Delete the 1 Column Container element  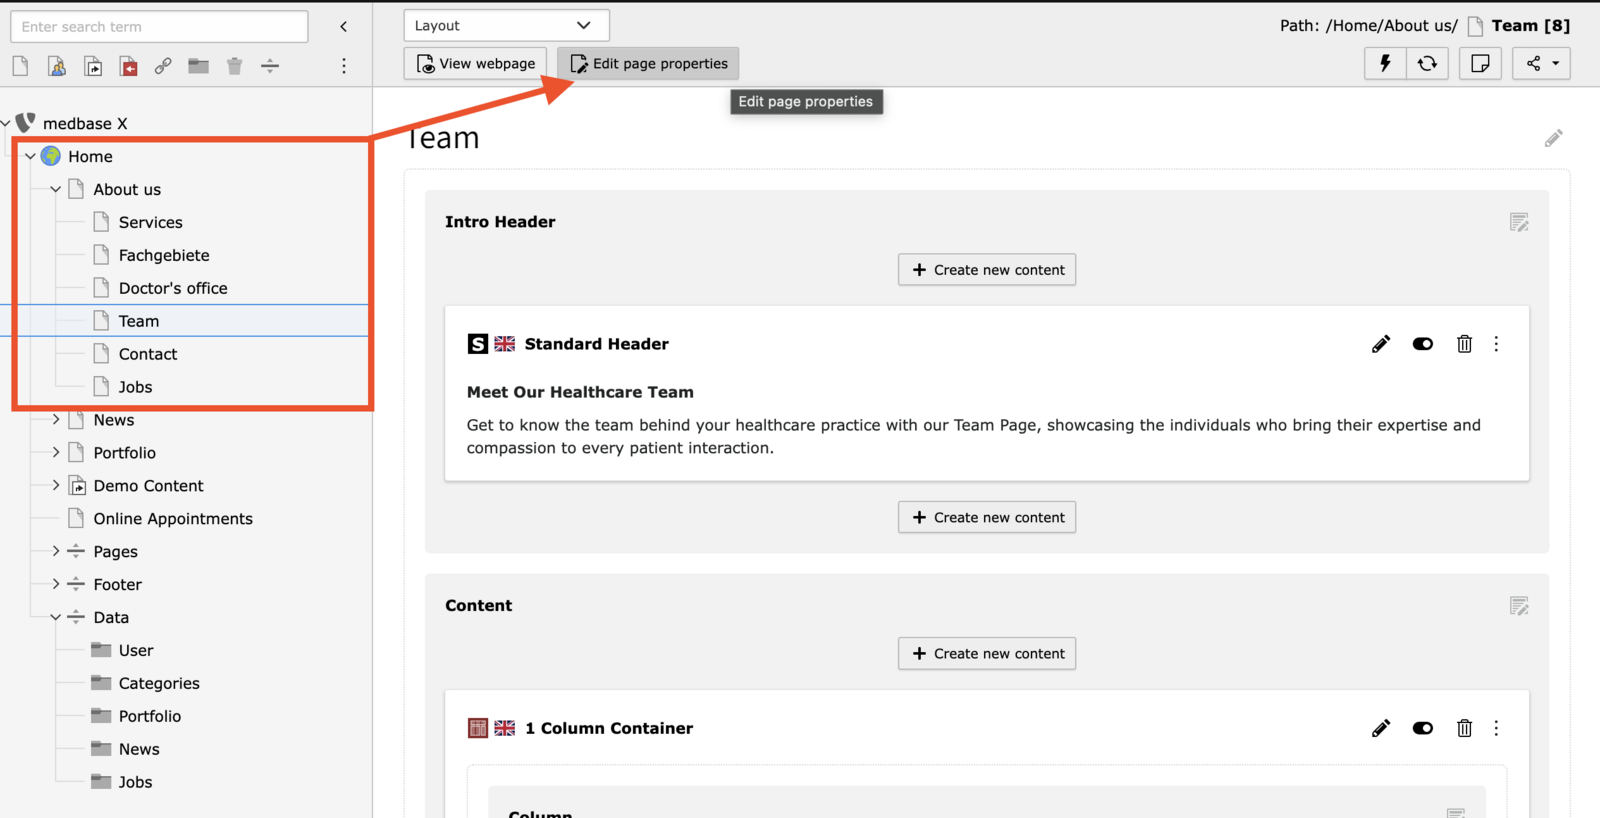click(x=1464, y=728)
